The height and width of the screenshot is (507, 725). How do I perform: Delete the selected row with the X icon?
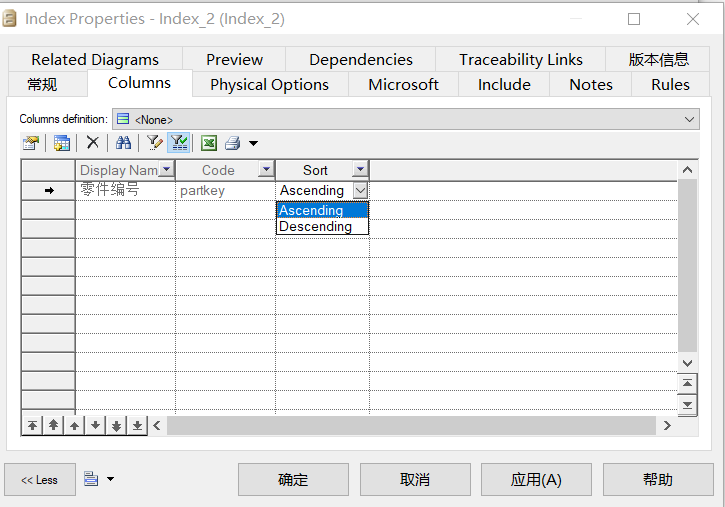click(x=92, y=142)
